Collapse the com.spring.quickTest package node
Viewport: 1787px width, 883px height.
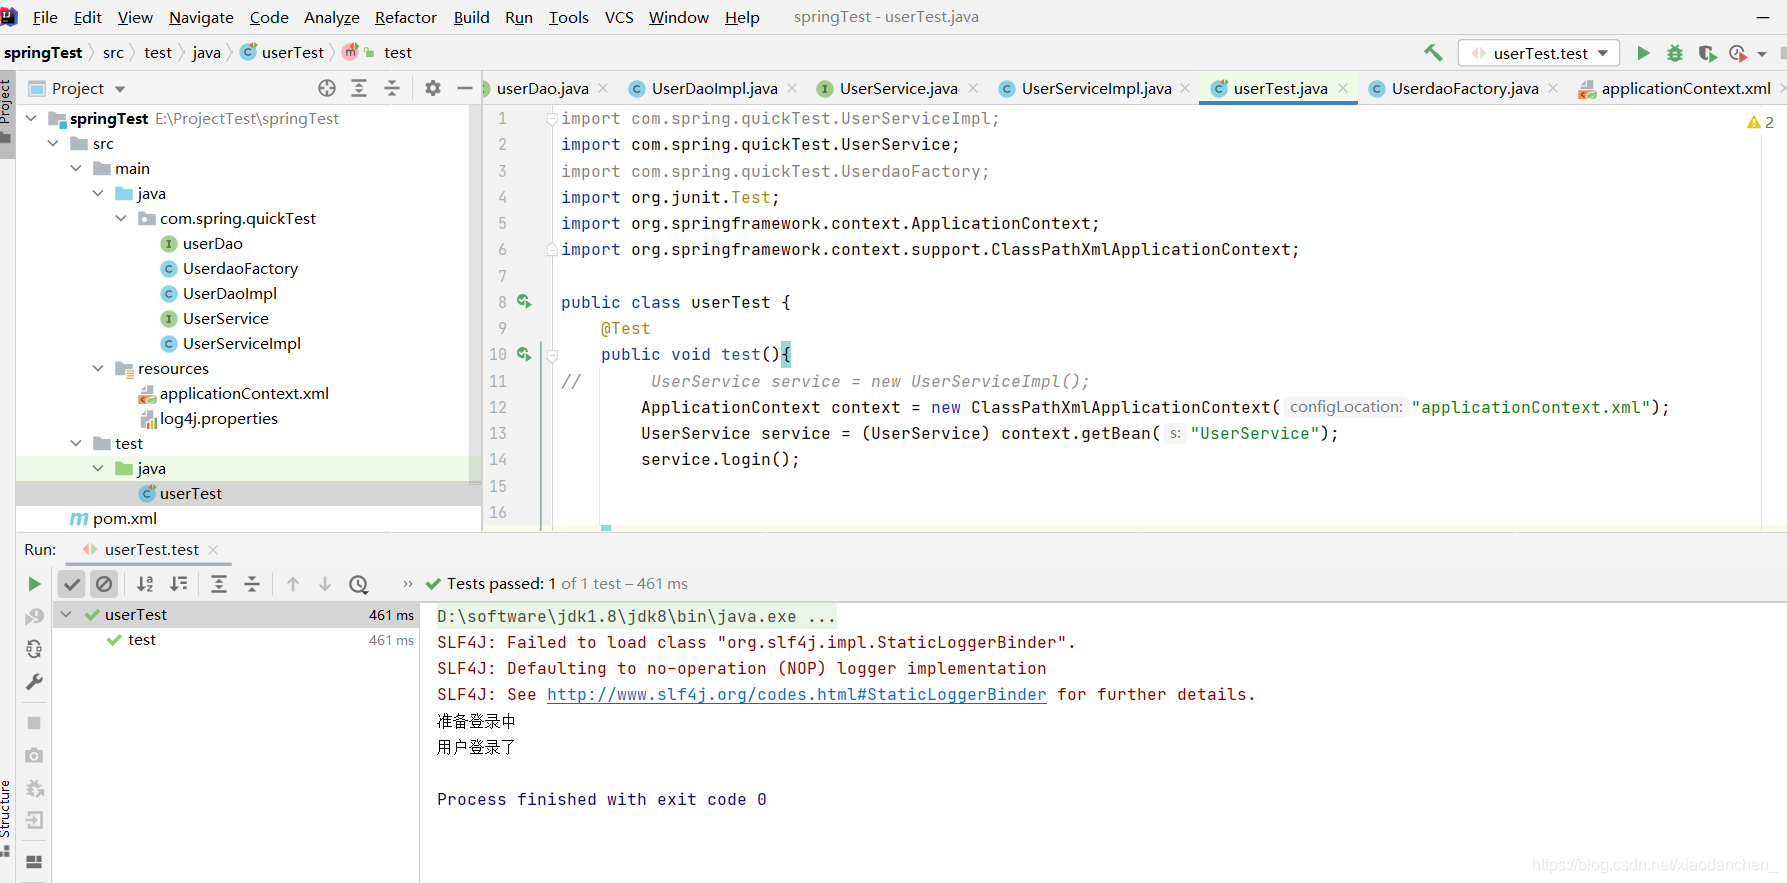click(121, 219)
